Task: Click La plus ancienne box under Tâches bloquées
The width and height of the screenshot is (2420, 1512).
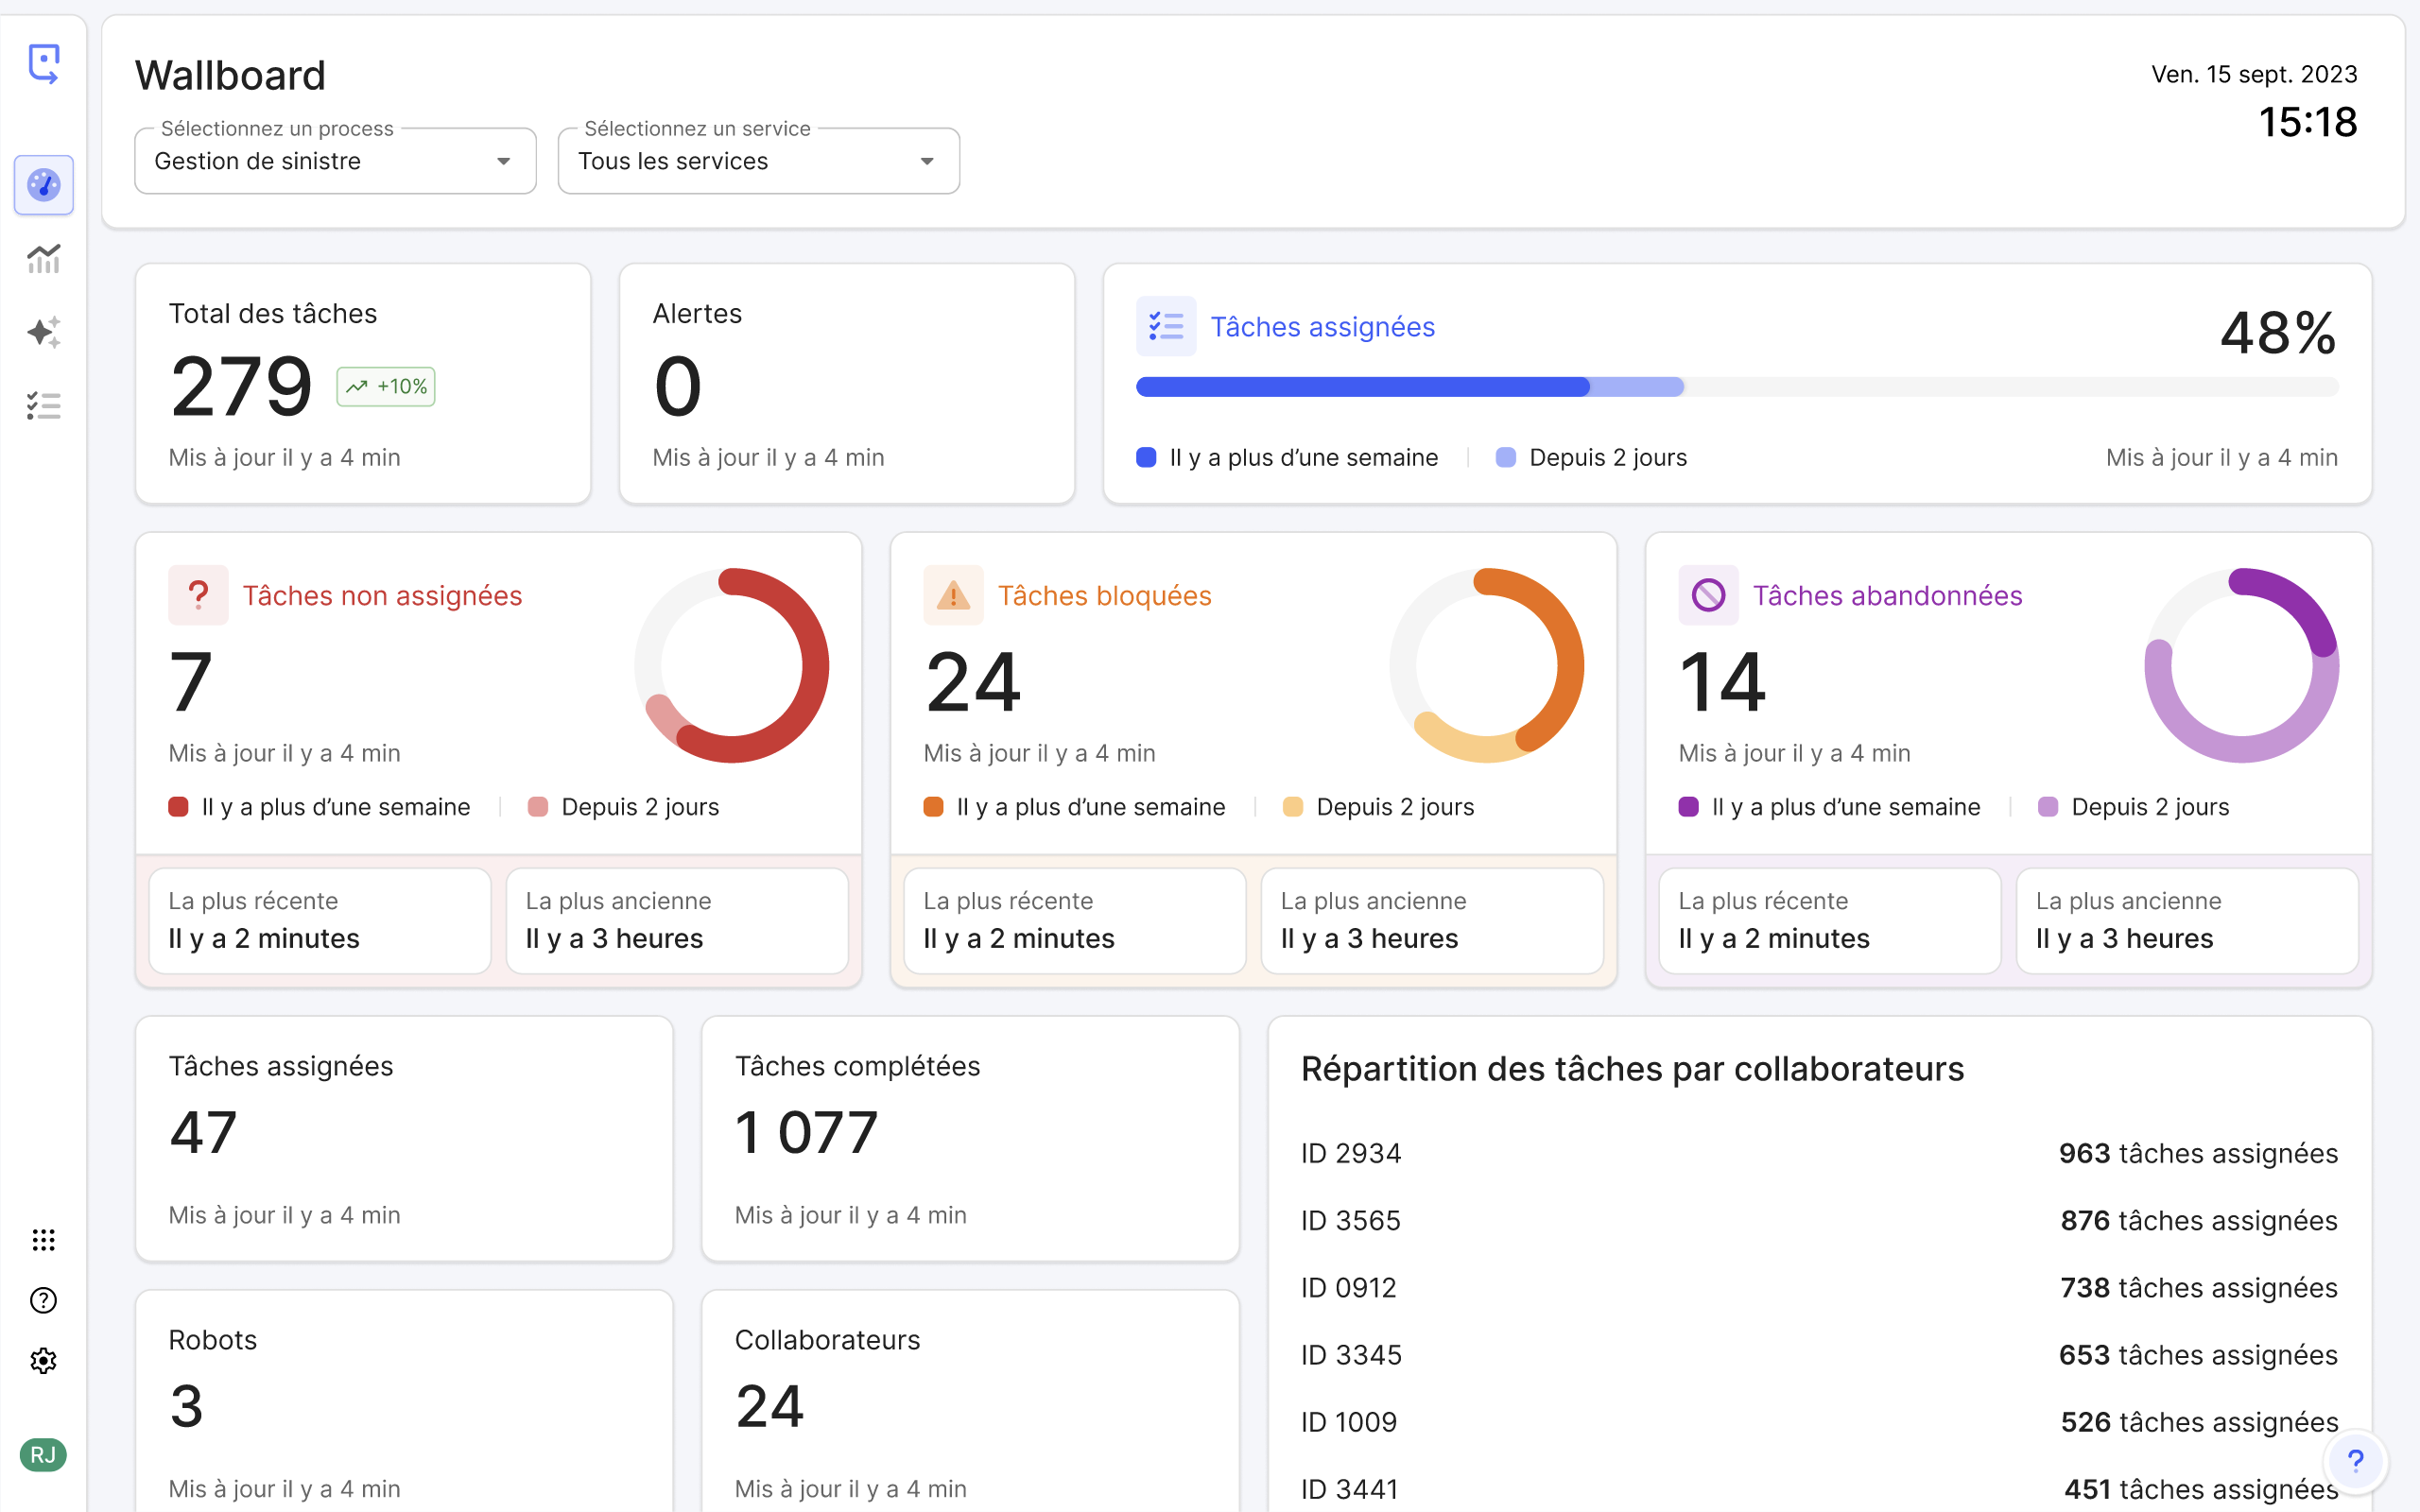Action: 1432,921
